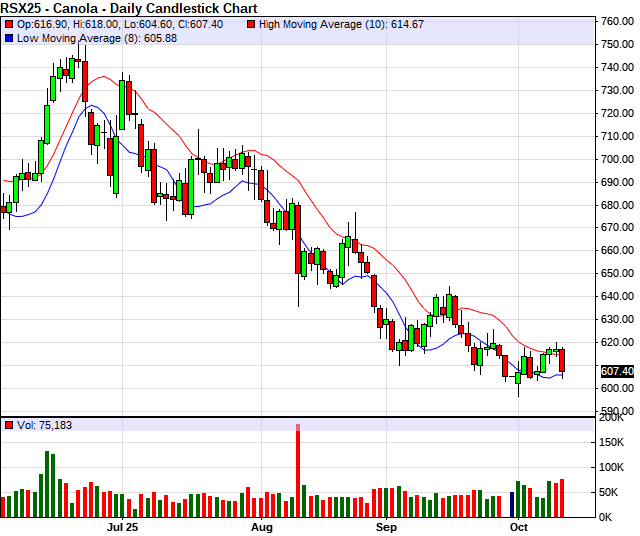
Task: Select the Oct date axis label
Action: pyautogui.click(x=518, y=525)
